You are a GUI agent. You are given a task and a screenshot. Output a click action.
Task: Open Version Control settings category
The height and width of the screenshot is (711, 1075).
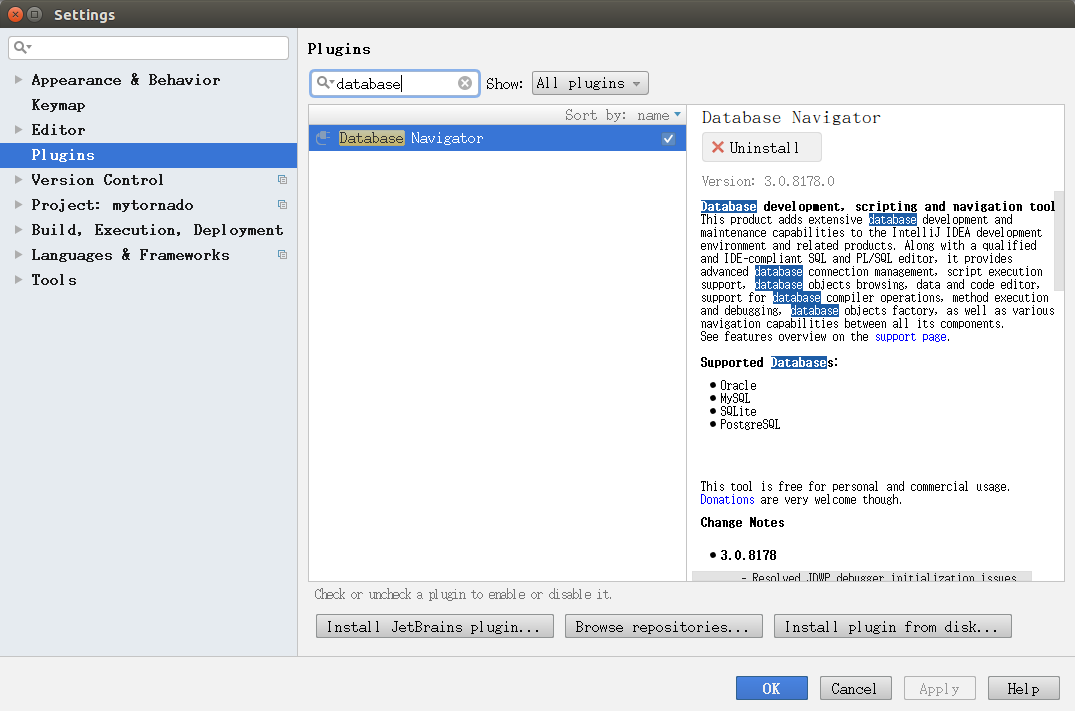point(97,180)
